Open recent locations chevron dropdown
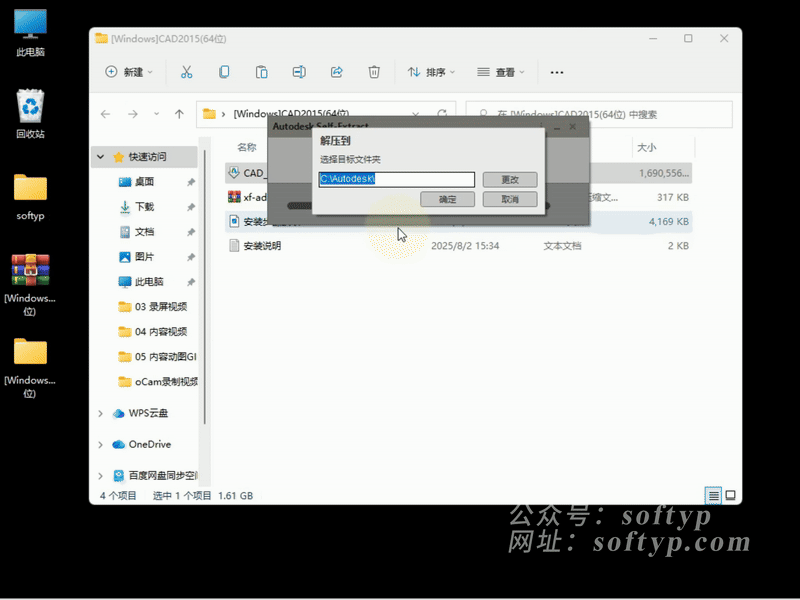 [157, 114]
